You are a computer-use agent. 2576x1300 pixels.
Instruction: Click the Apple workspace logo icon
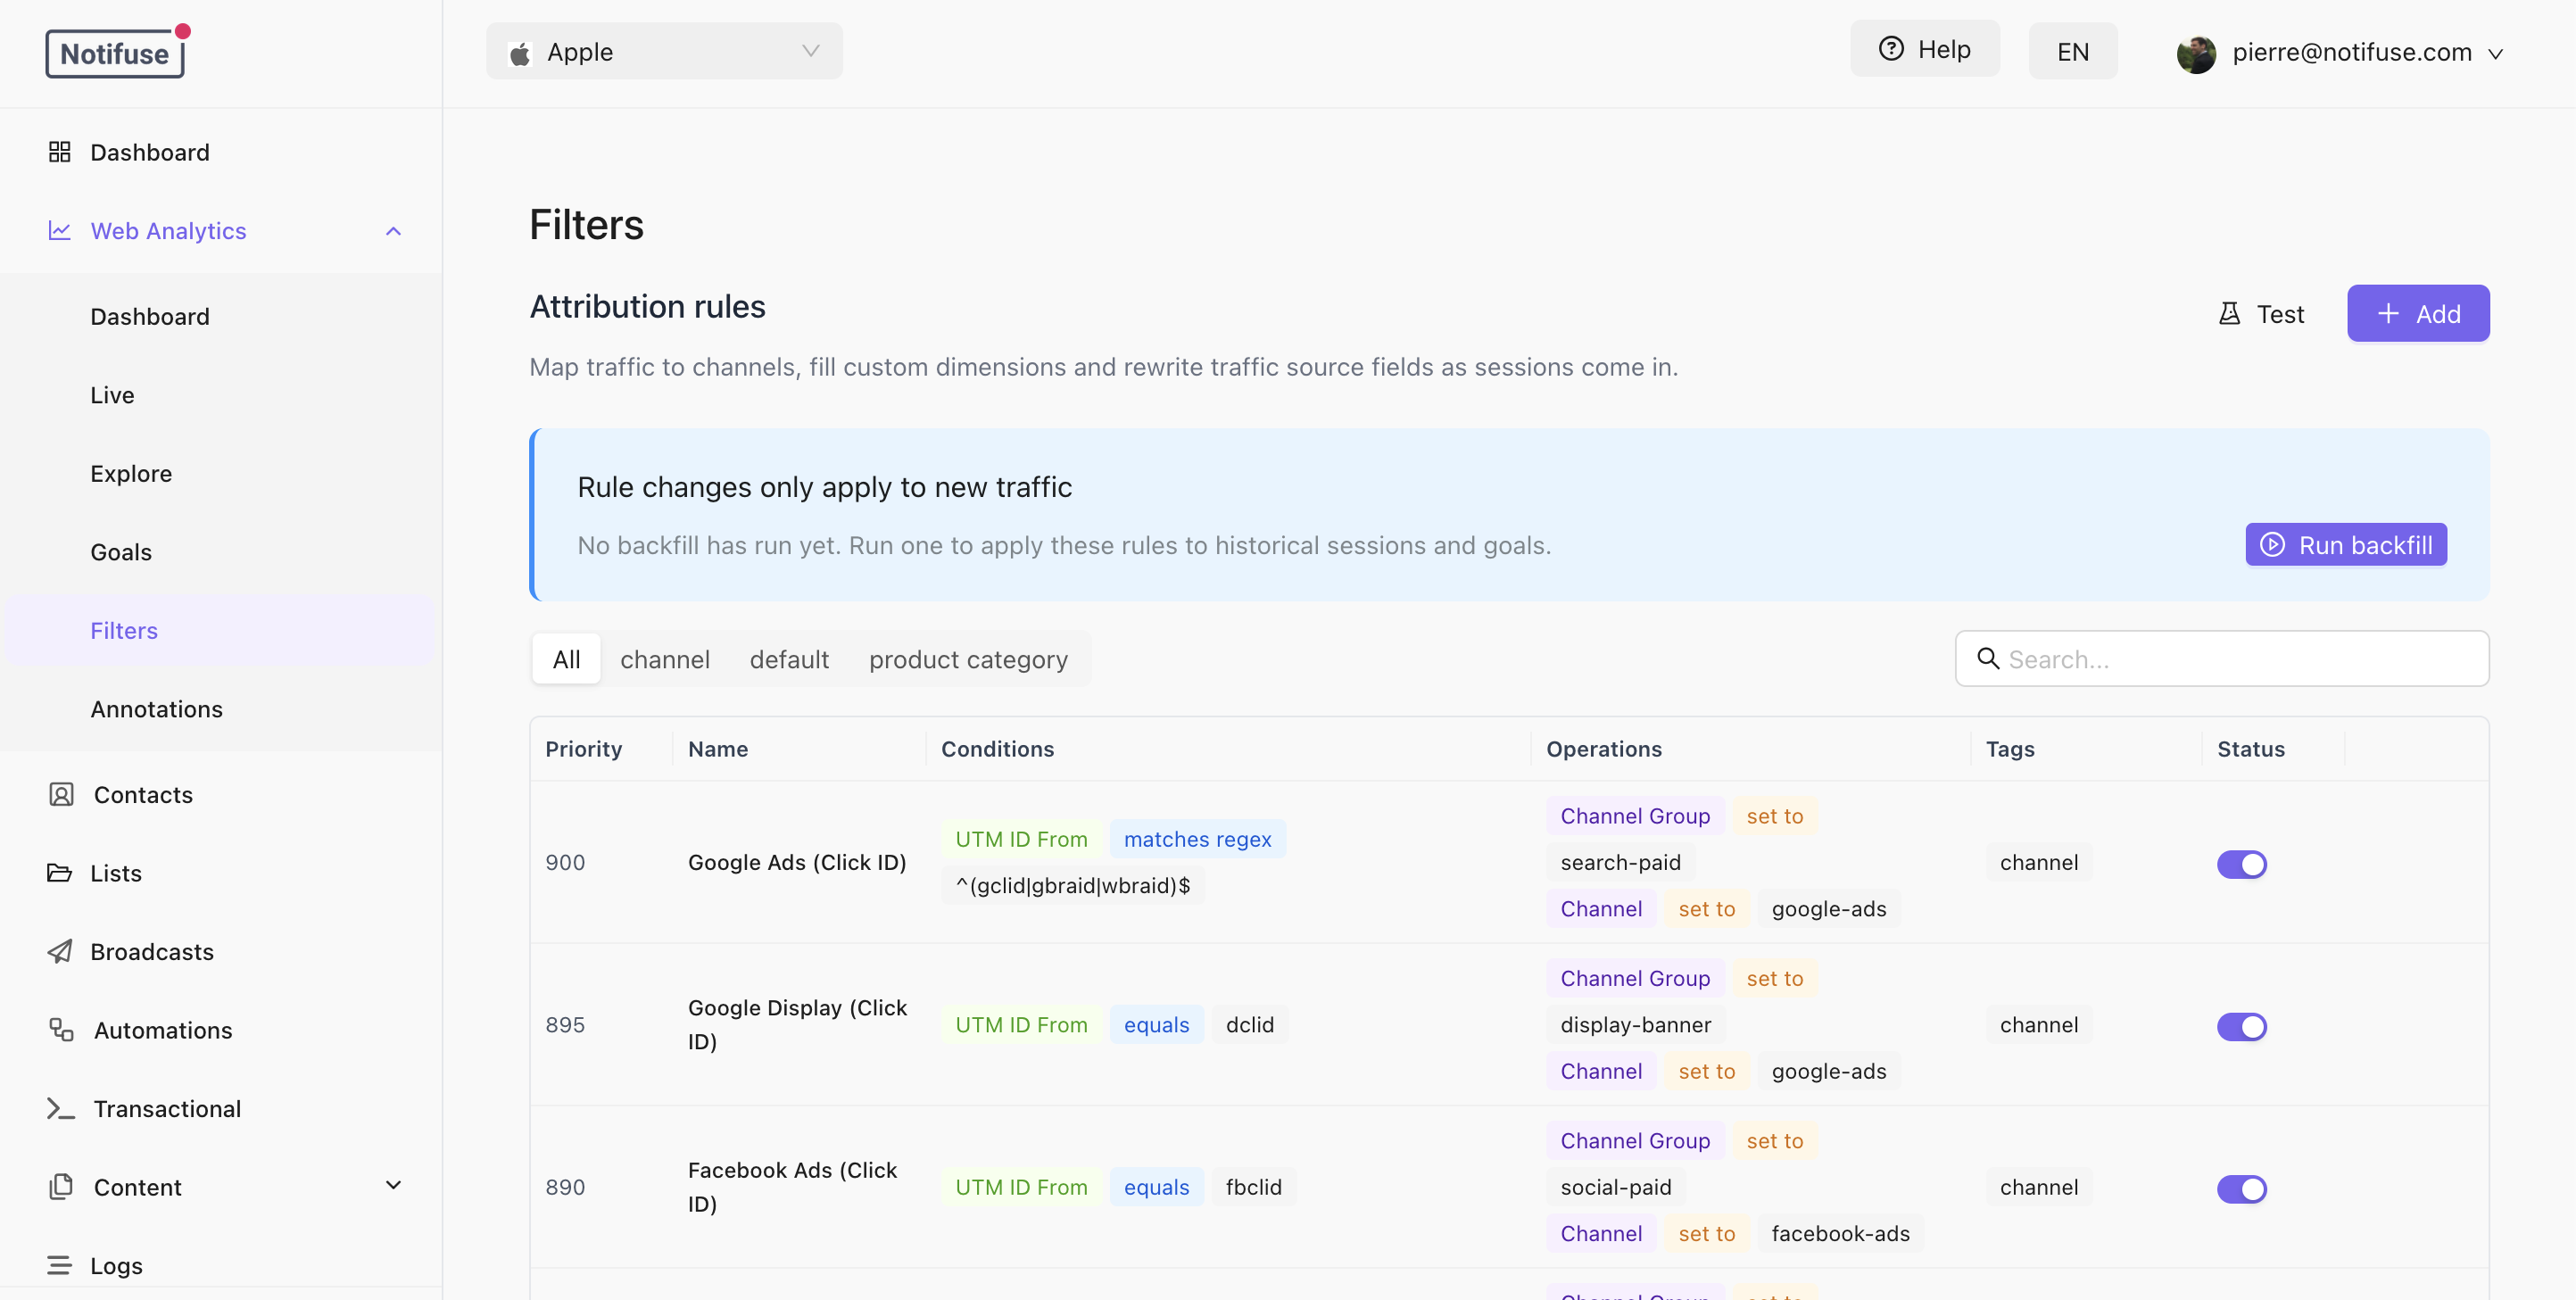tap(520, 53)
